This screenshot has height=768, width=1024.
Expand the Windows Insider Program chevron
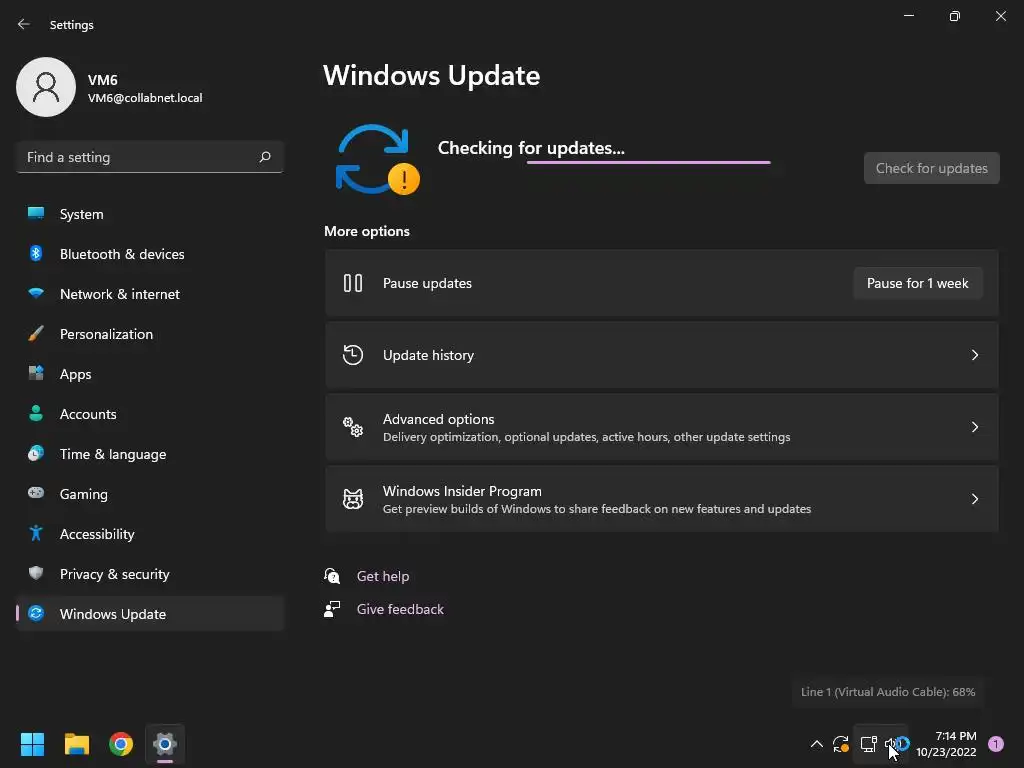point(974,499)
